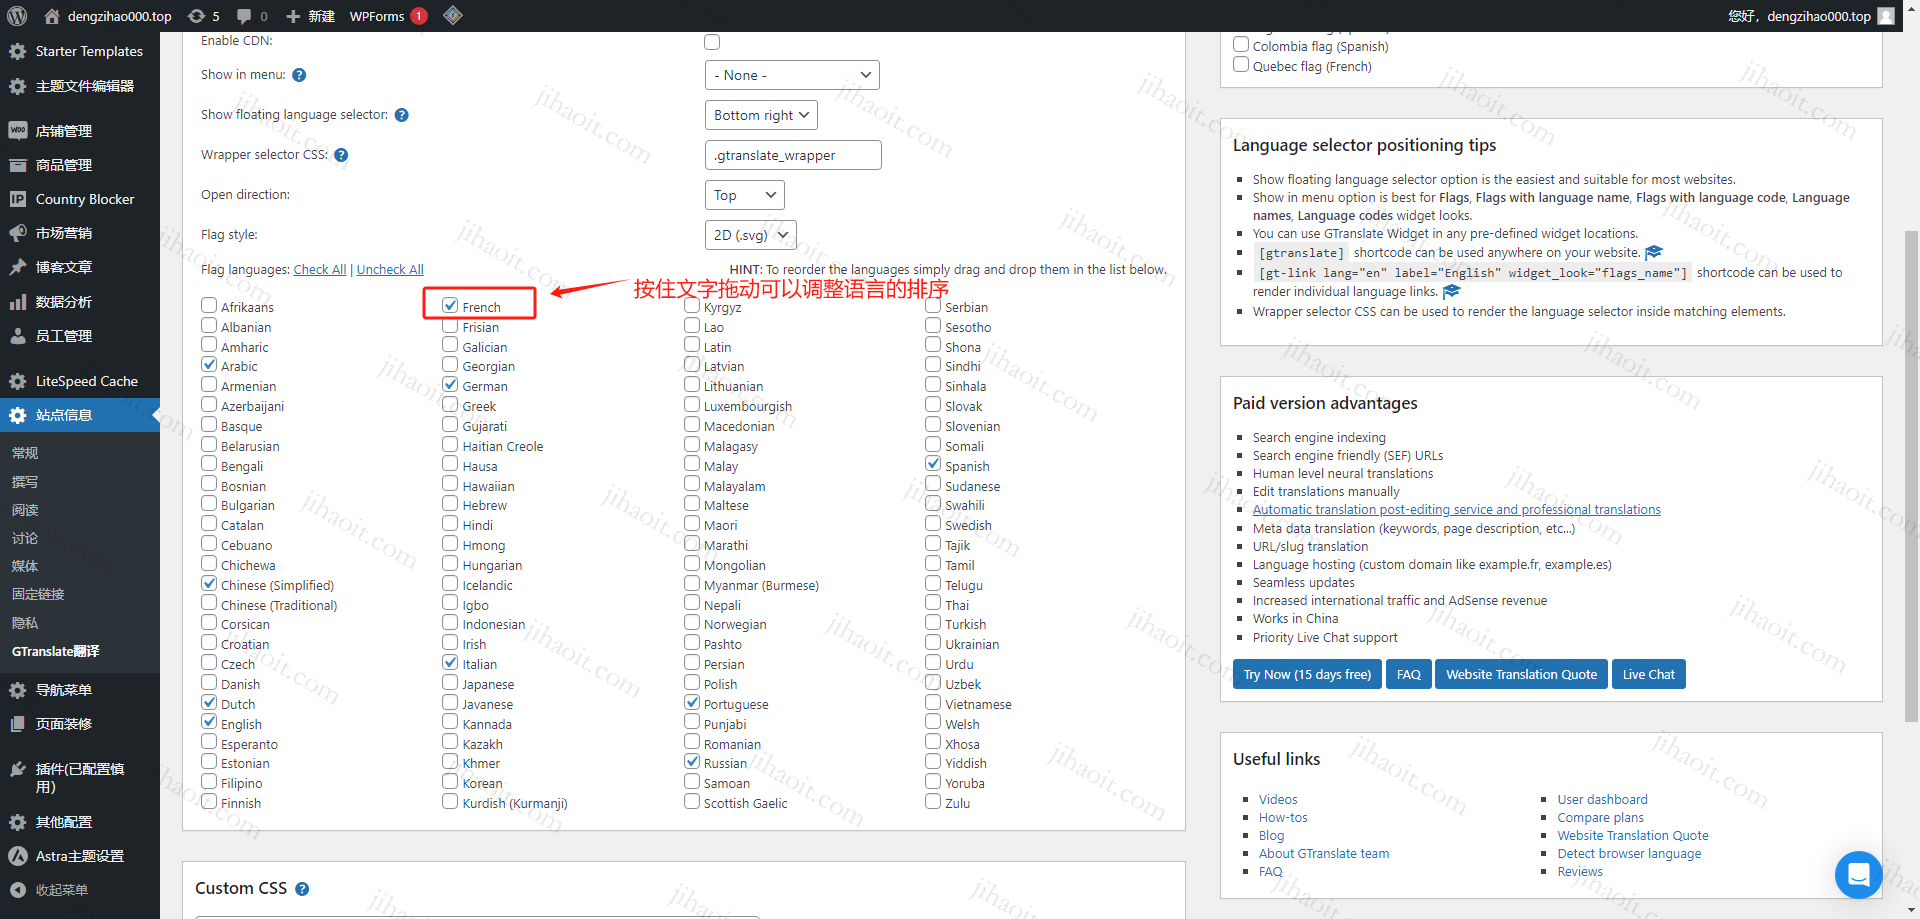Image resolution: width=1920 pixels, height=919 pixels.
Task: Click graduation cap icon after gtranslate shortcode
Action: click(x=1654, y=253)
